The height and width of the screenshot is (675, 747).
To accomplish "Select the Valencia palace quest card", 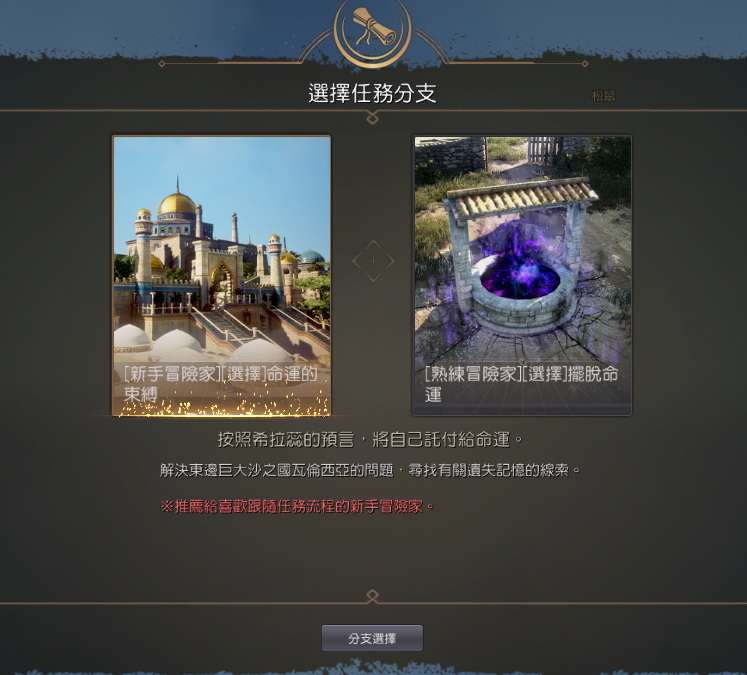I will [222, 276].
